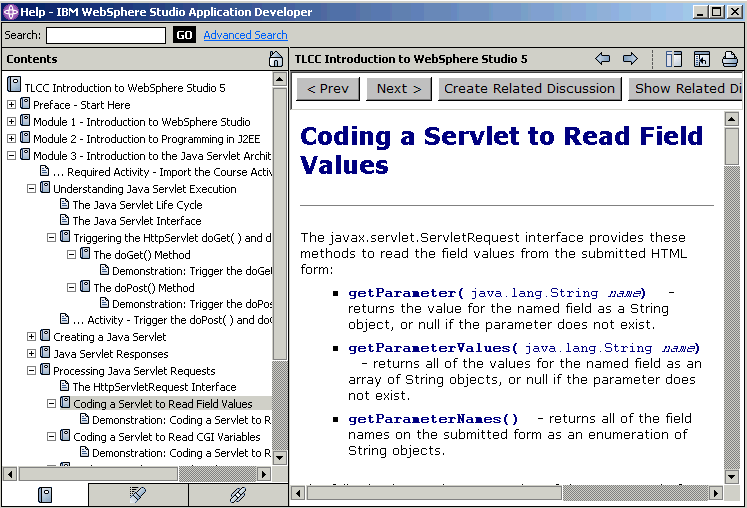Viewport: 747px width, 508px height.
Task: Click page icon of Java Servlet Life Cycle
Action: click(64, 204)
